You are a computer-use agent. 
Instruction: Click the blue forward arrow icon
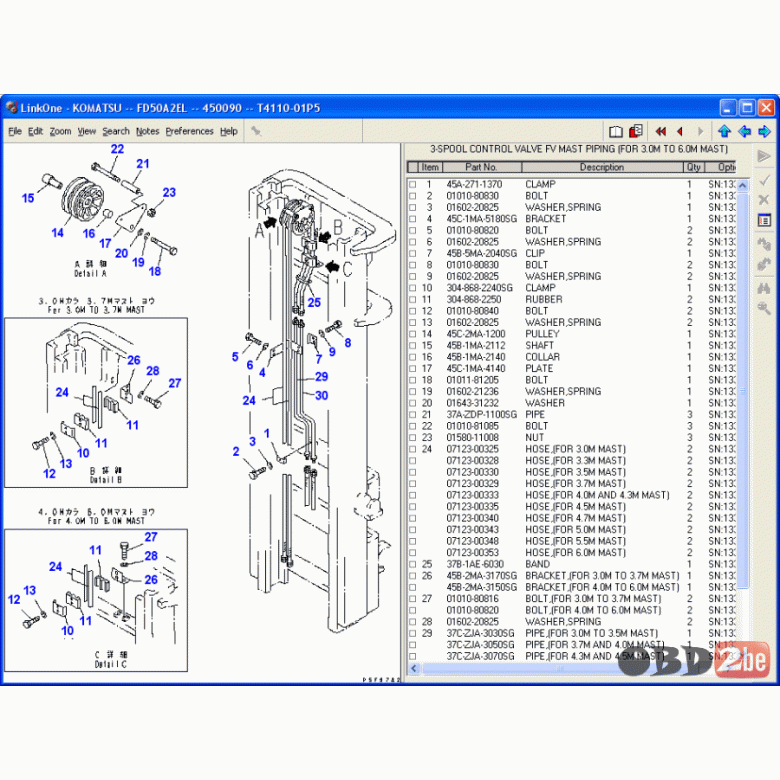764,131
